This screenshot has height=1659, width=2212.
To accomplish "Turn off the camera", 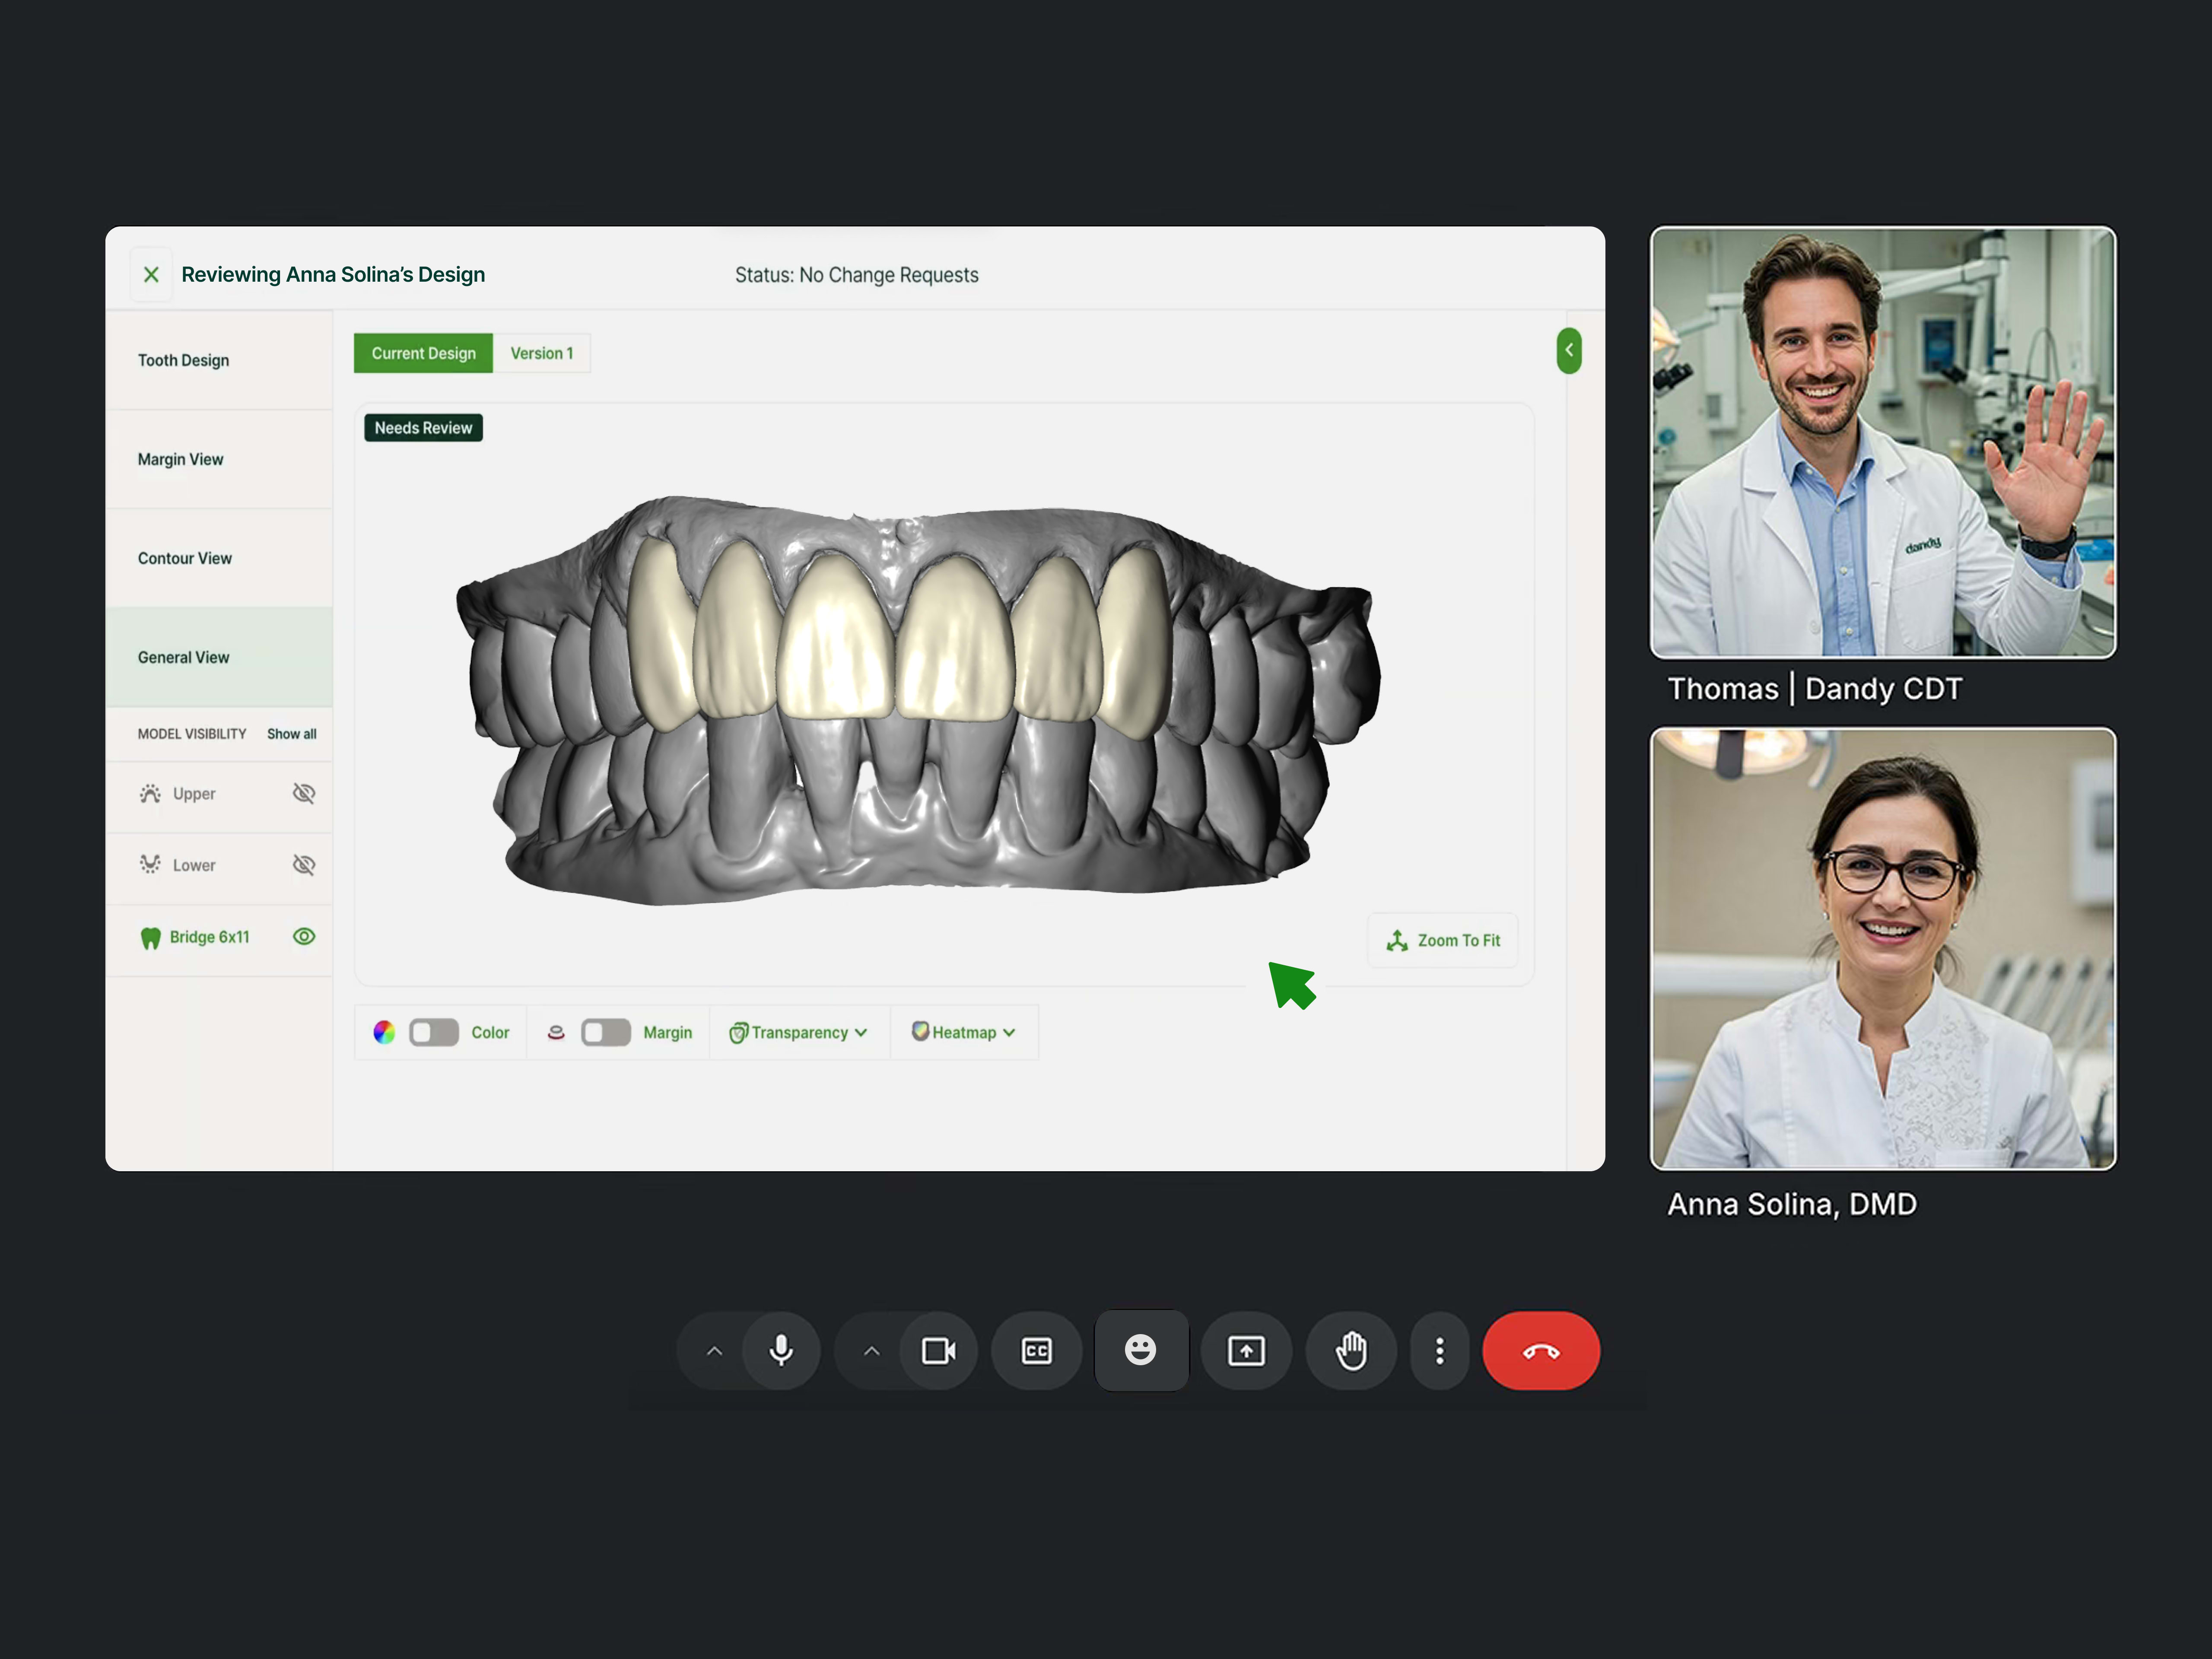I will [x=938, y=1350].
